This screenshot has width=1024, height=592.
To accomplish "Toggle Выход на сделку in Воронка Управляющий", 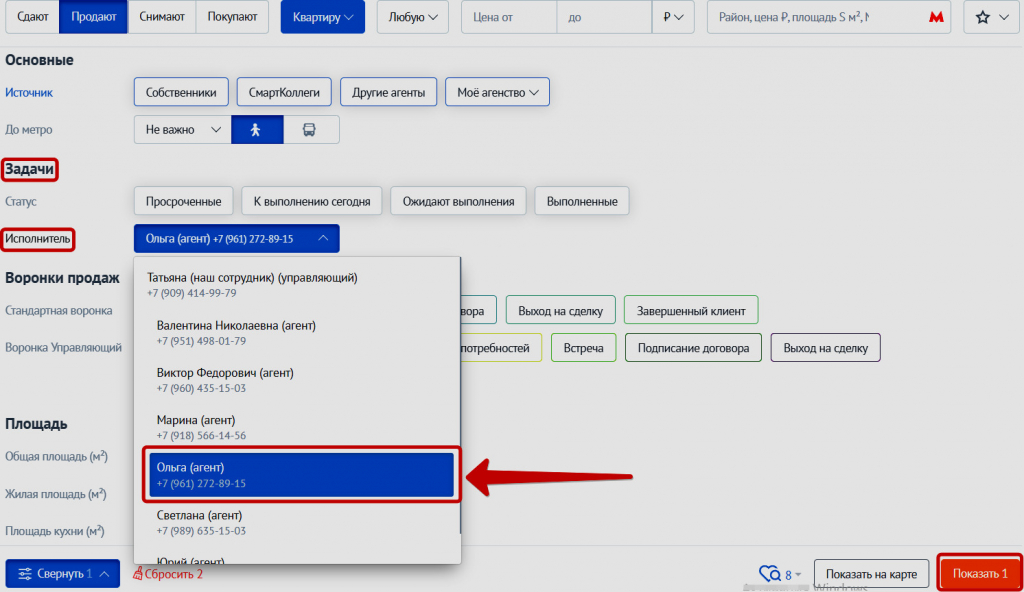I will (825, 348).
